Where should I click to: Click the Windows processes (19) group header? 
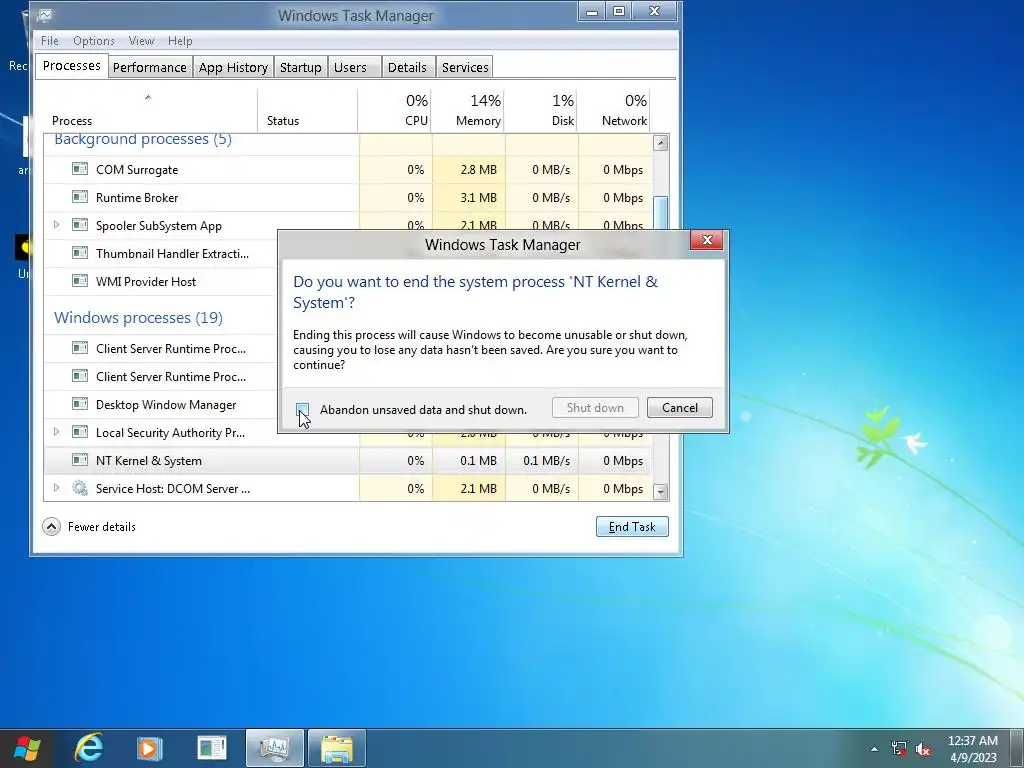point(138,317)
